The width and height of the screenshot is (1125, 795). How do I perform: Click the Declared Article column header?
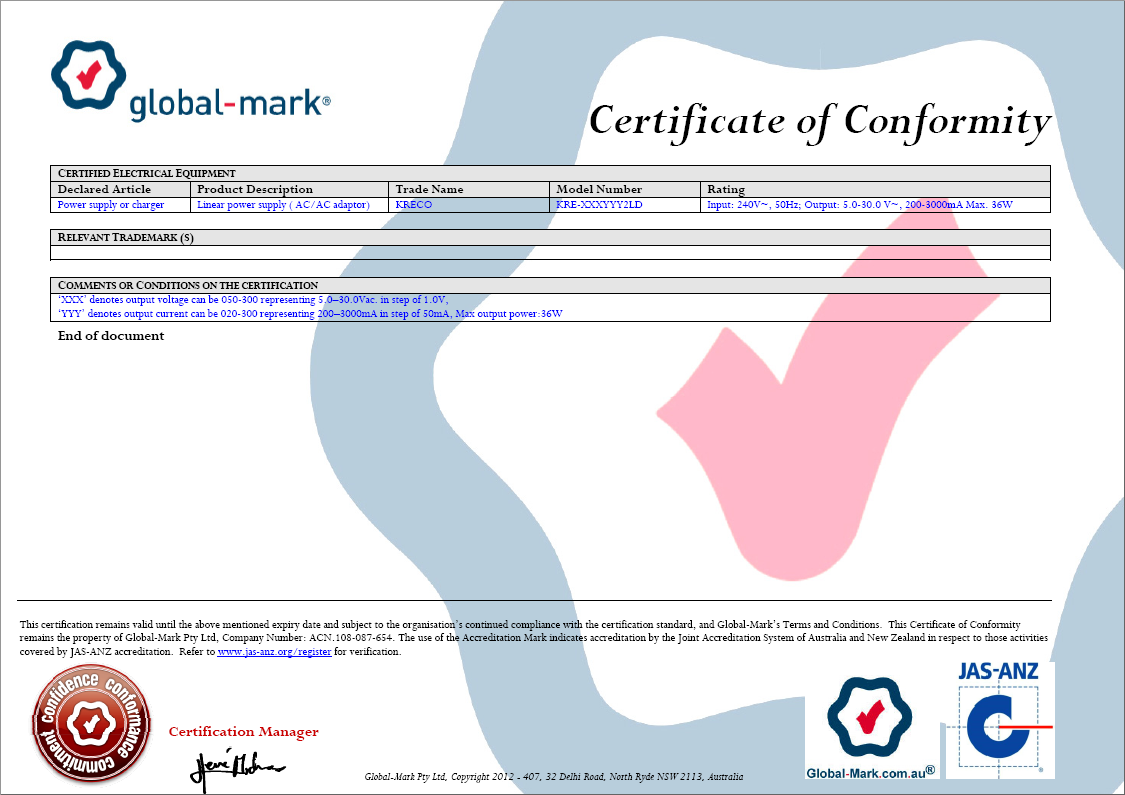click(x=104, y=189)
